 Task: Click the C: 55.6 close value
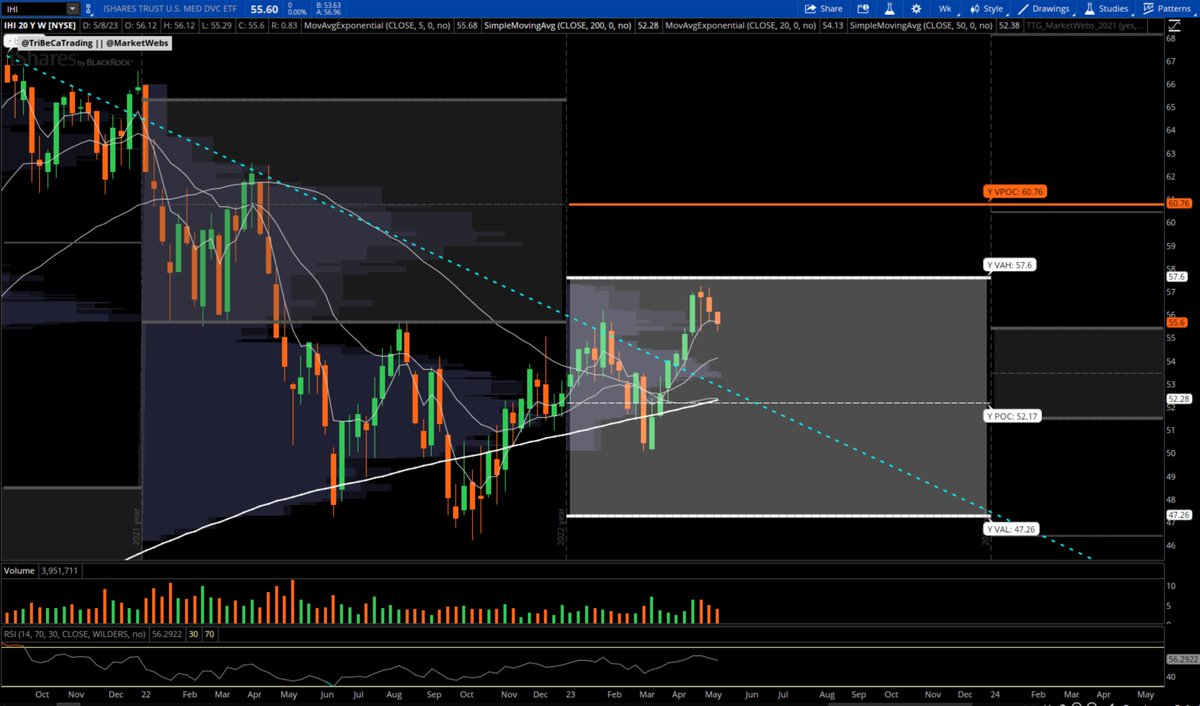coord(252,26)
